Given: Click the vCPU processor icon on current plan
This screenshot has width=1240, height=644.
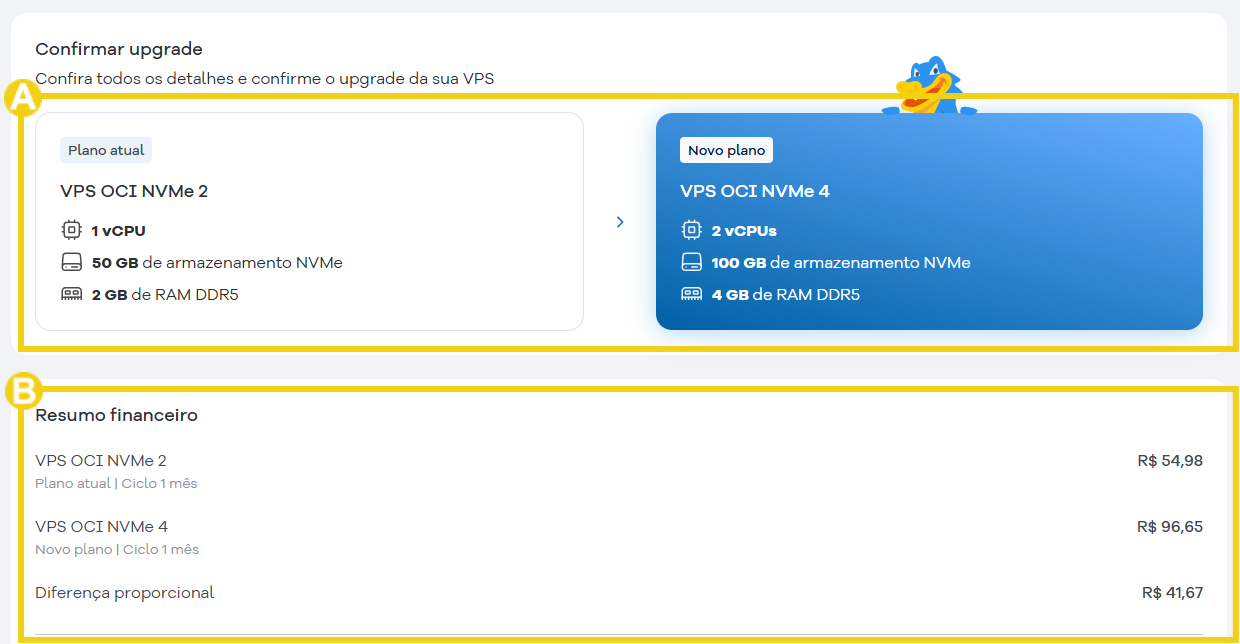Looking at the screenshot, I should [71, 230].
